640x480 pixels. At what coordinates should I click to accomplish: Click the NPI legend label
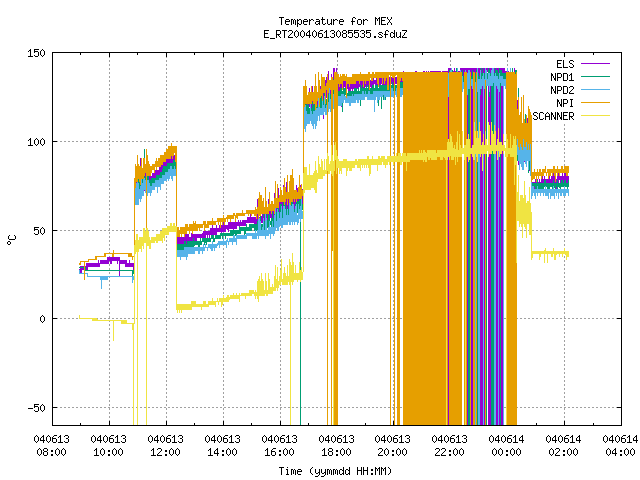coord(565,103)
